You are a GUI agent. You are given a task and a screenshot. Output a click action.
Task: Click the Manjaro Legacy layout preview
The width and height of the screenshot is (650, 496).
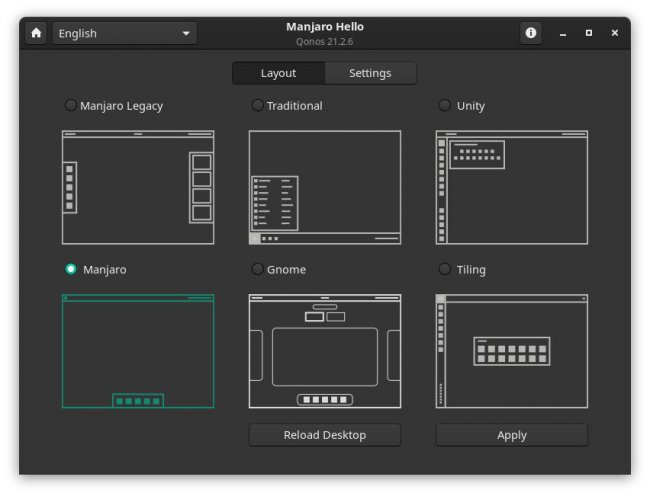click(138, 187)
